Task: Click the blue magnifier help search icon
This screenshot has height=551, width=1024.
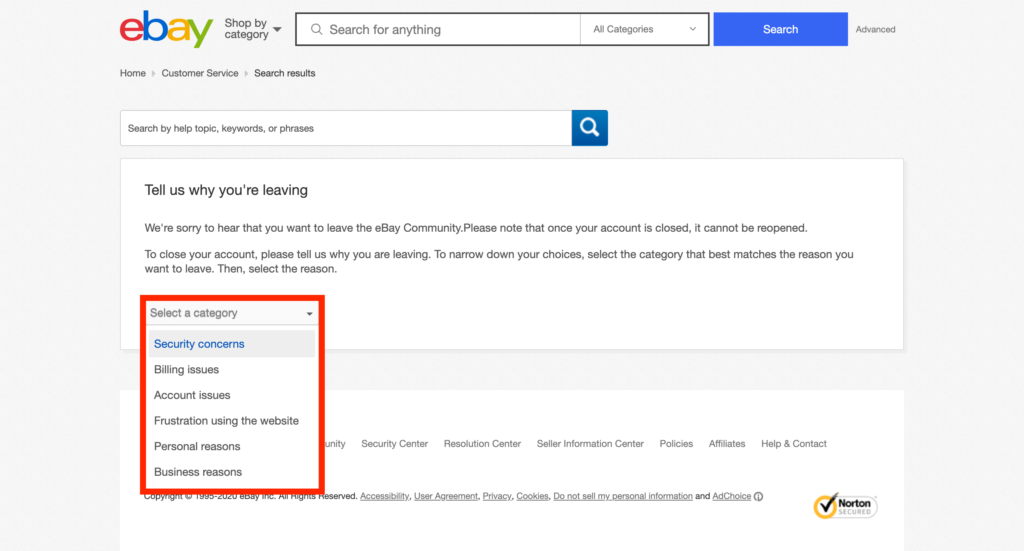Action: (589, 128)
